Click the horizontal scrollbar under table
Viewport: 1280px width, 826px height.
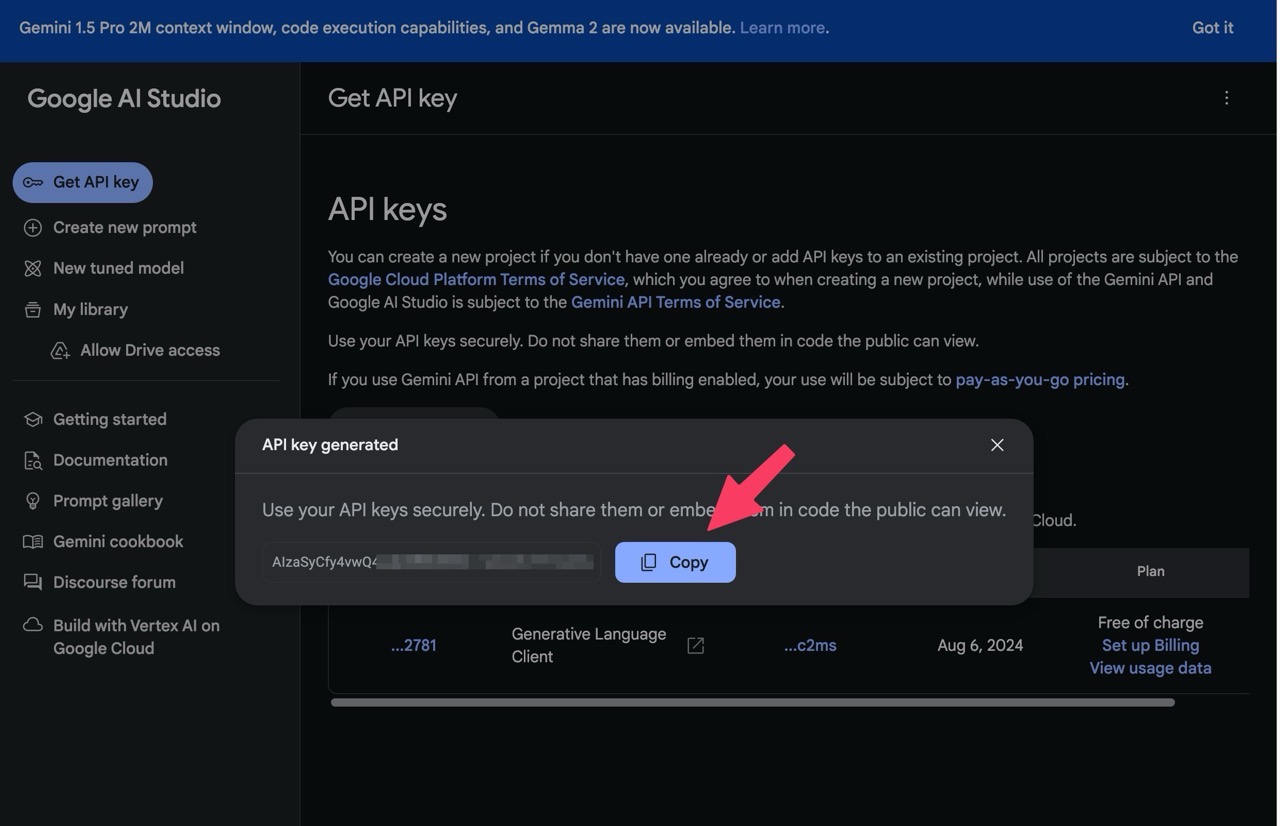[x=753, y=702]
